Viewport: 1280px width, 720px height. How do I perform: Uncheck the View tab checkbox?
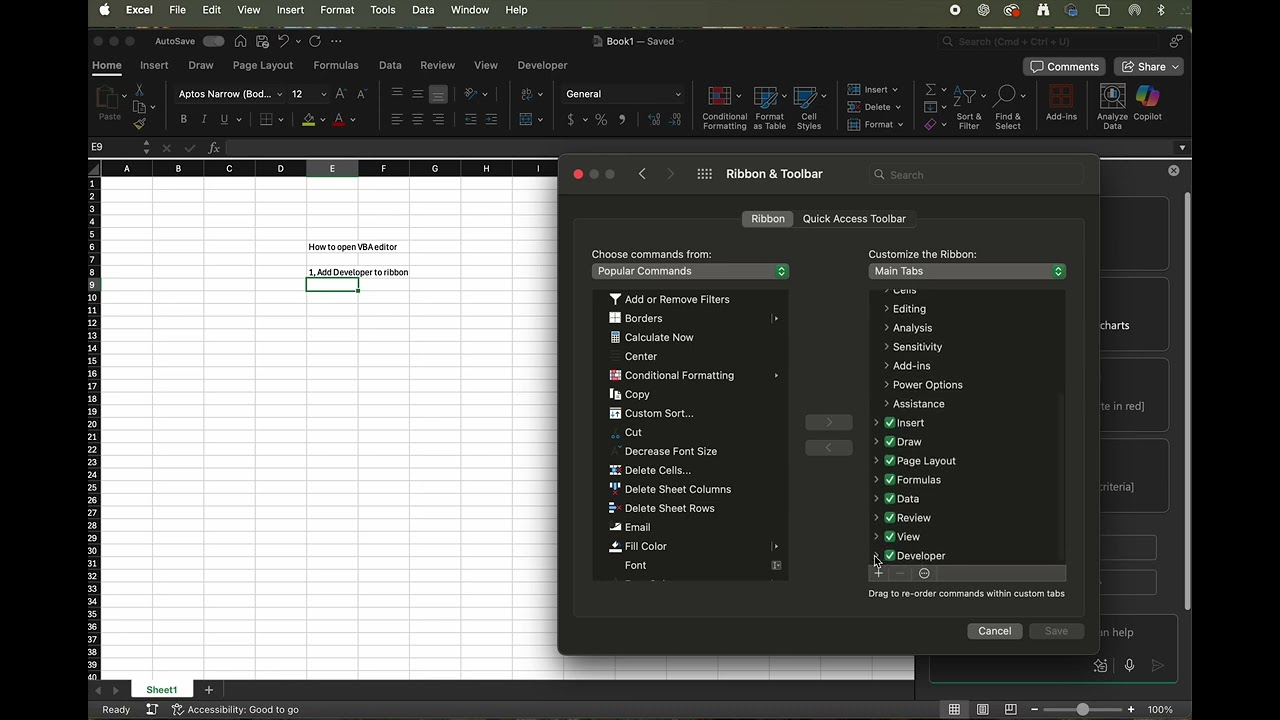coord(890,537)
